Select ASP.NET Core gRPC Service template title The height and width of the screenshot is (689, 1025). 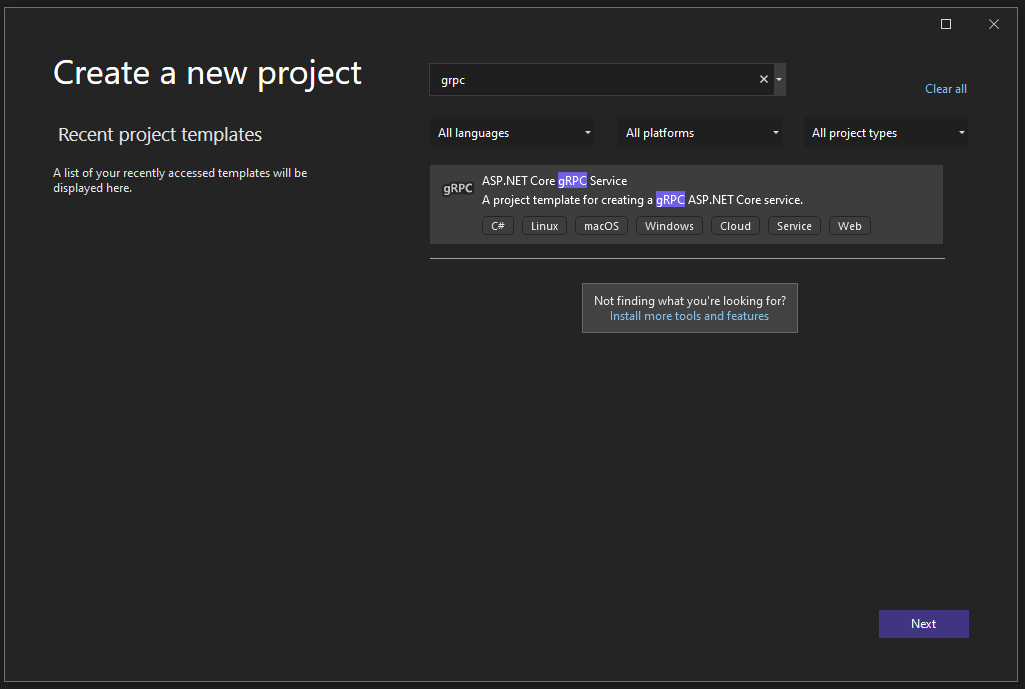554,180
